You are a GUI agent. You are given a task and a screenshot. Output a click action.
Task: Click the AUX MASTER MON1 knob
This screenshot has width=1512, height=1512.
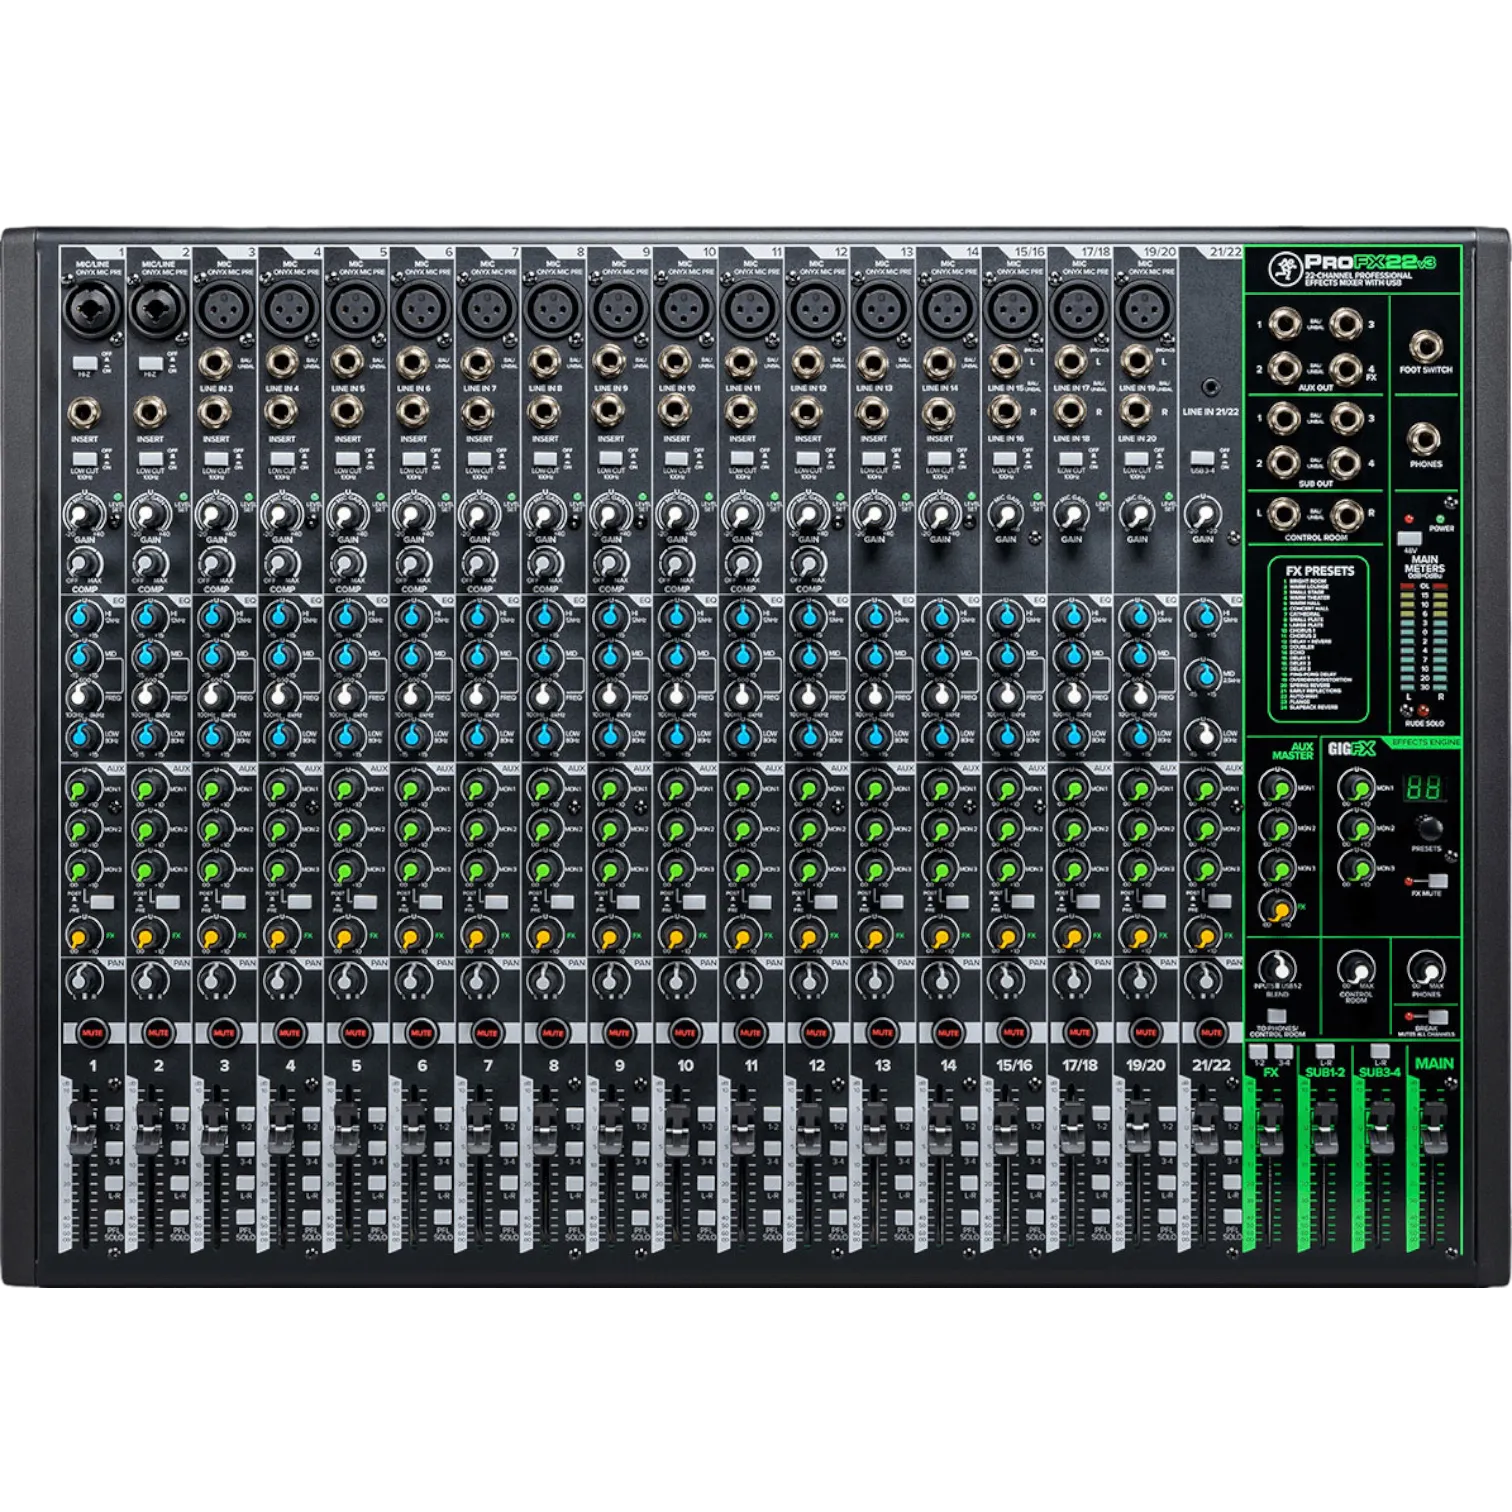[x=1277, y=787]
